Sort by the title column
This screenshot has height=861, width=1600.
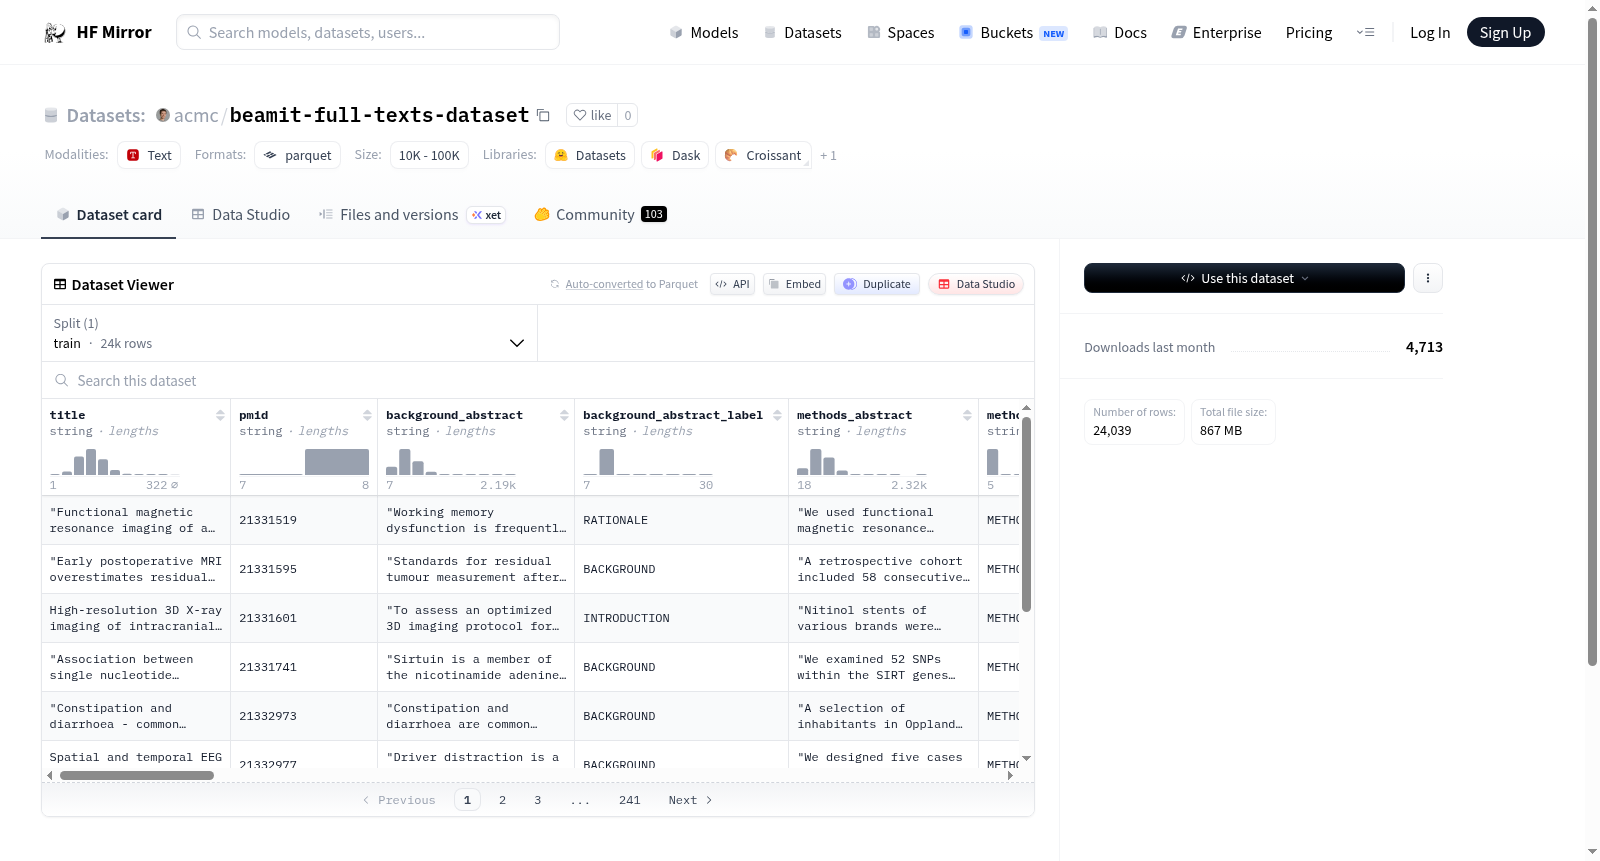[220, 415]
